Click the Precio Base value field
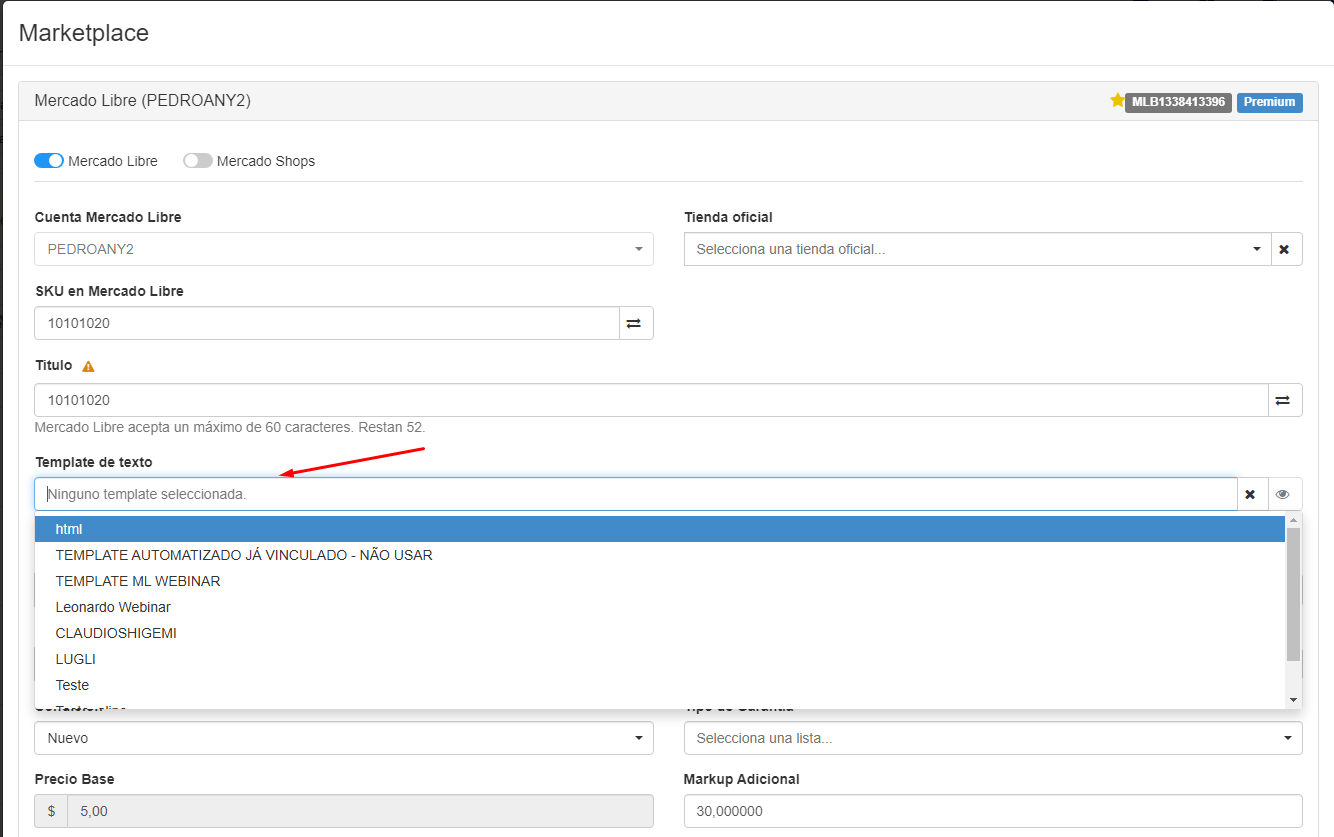 (360, 812)
